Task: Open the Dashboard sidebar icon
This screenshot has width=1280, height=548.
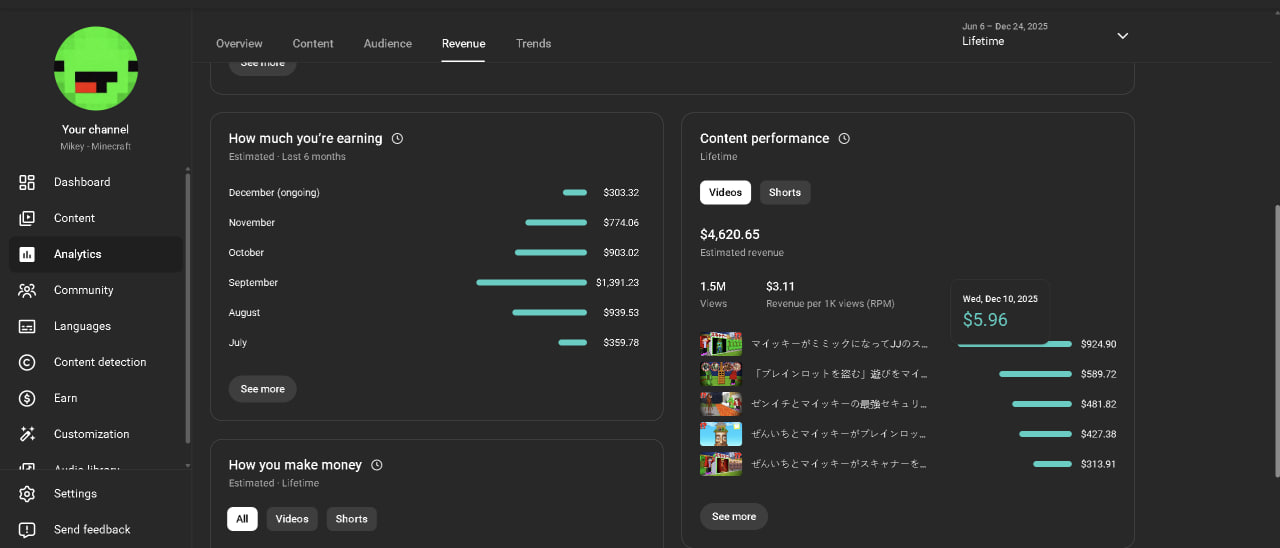Action: 27,182
